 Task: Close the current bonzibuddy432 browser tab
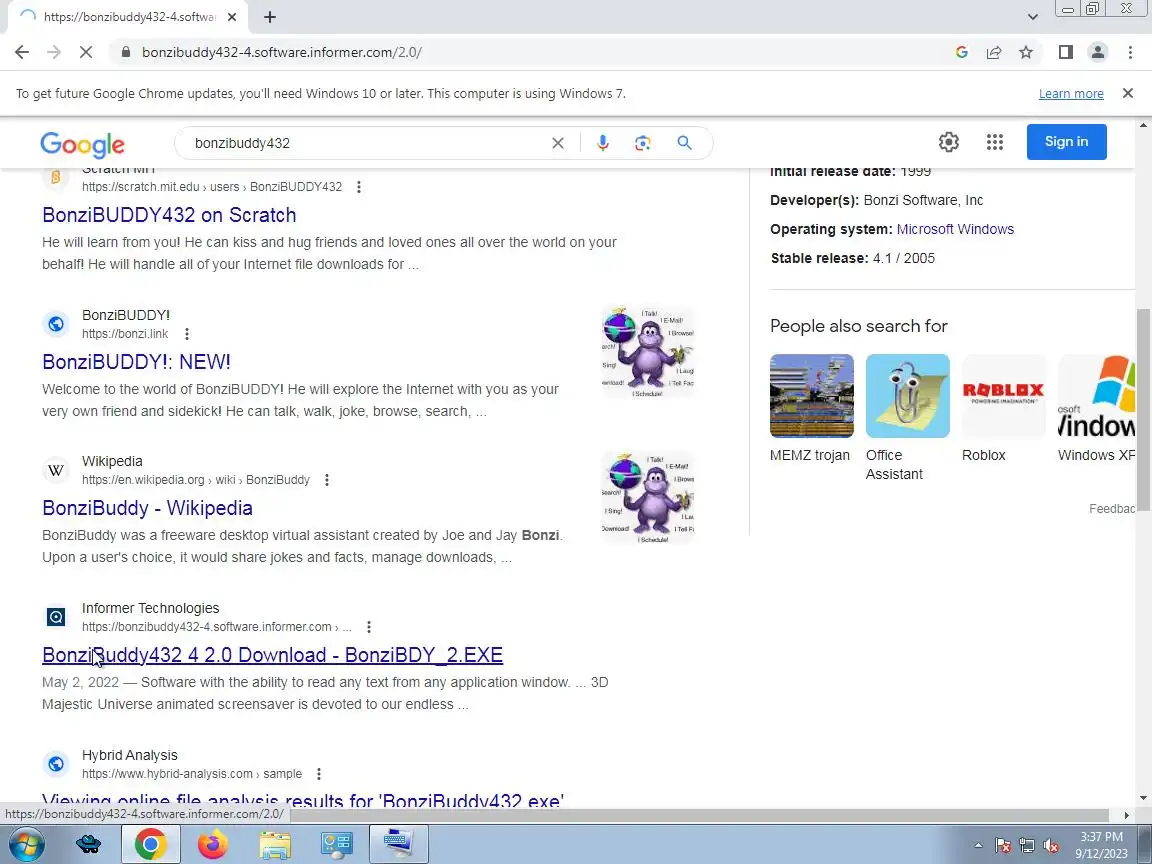coord(232,17)
